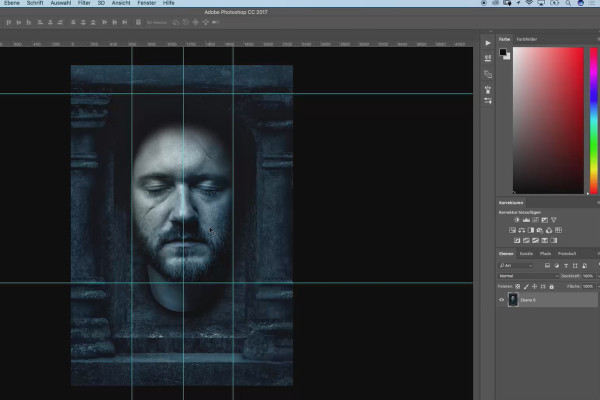Select the Korrekturen panel tab
600x400 pixels.
click(510, 202)
